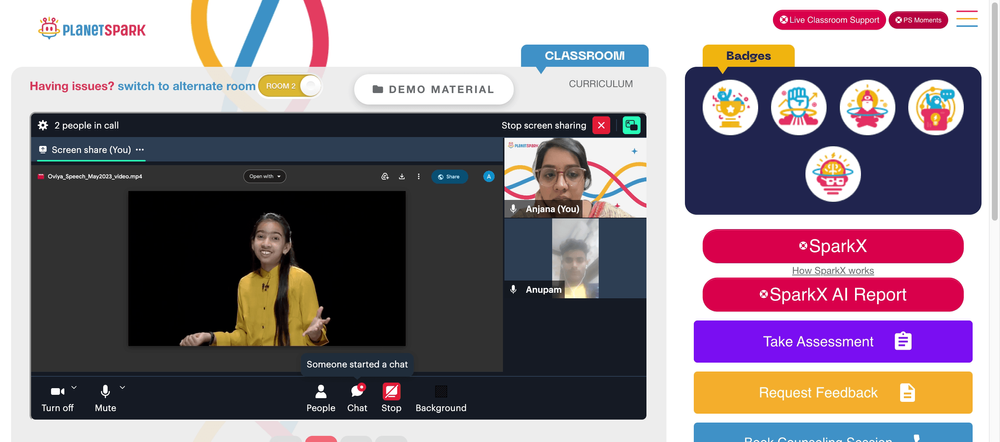Open Background effects option
This screenshot has height=442, width=1000.
pyautogui.click(x=441, y=399)
